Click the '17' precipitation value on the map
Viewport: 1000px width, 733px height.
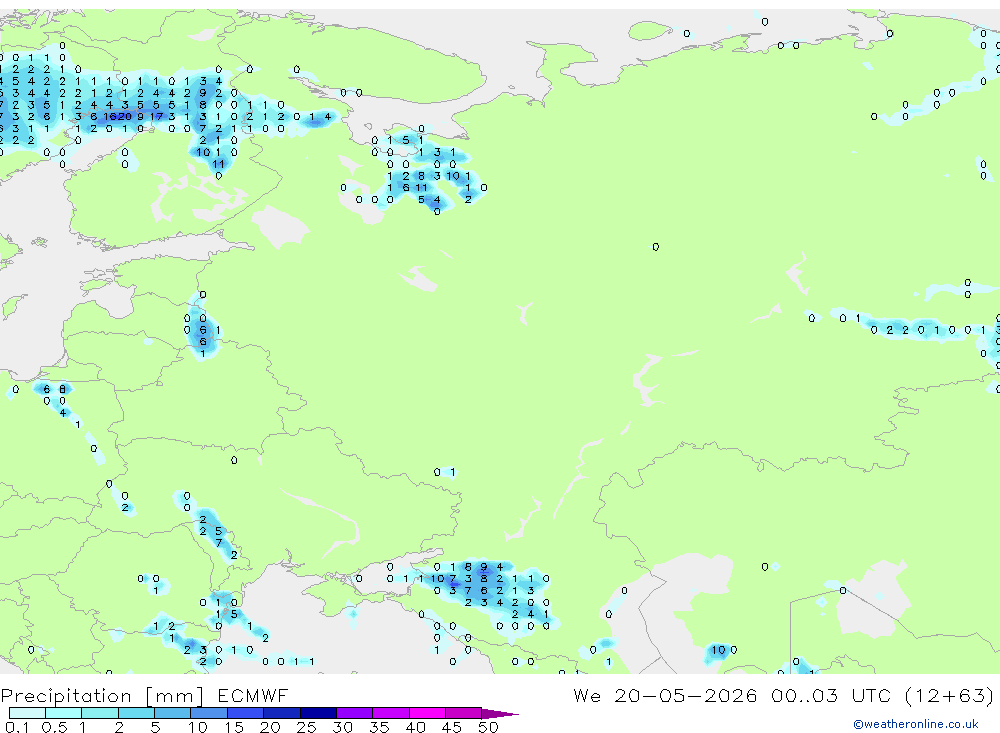[x=156, y=117]
